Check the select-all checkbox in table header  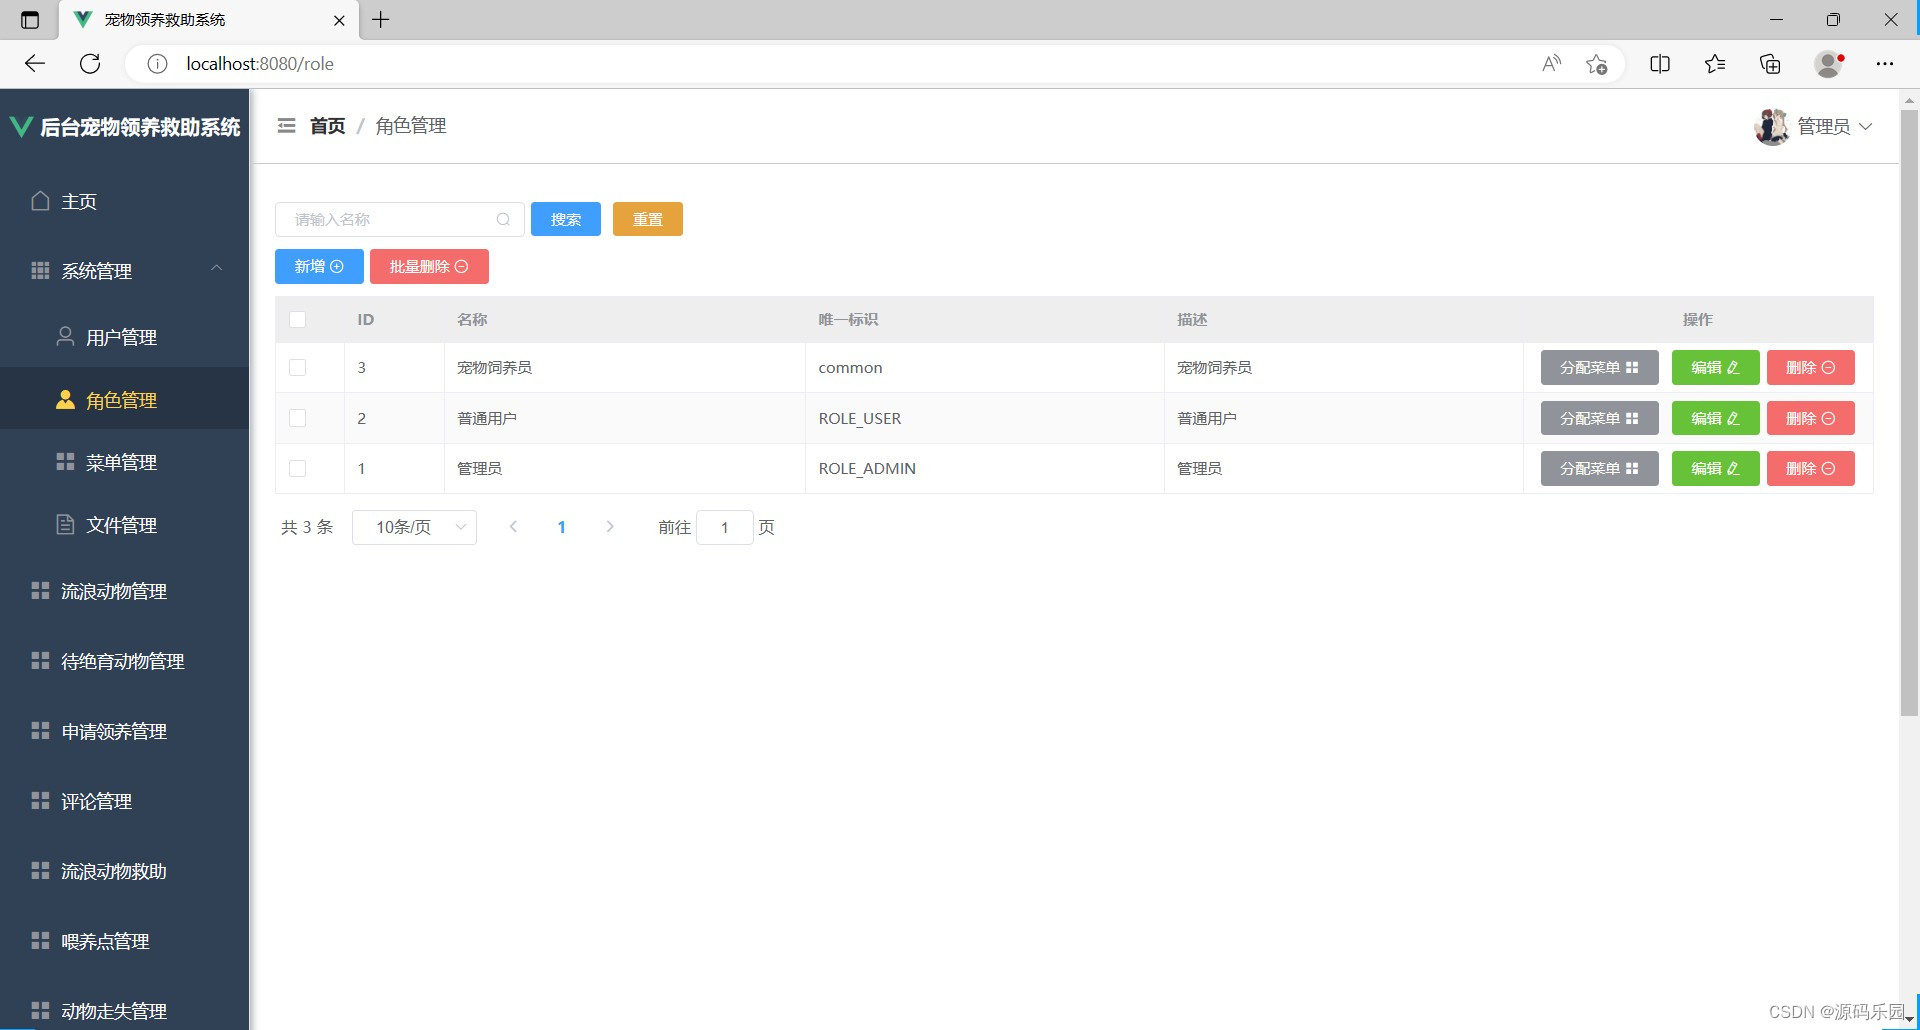(297, 319)
